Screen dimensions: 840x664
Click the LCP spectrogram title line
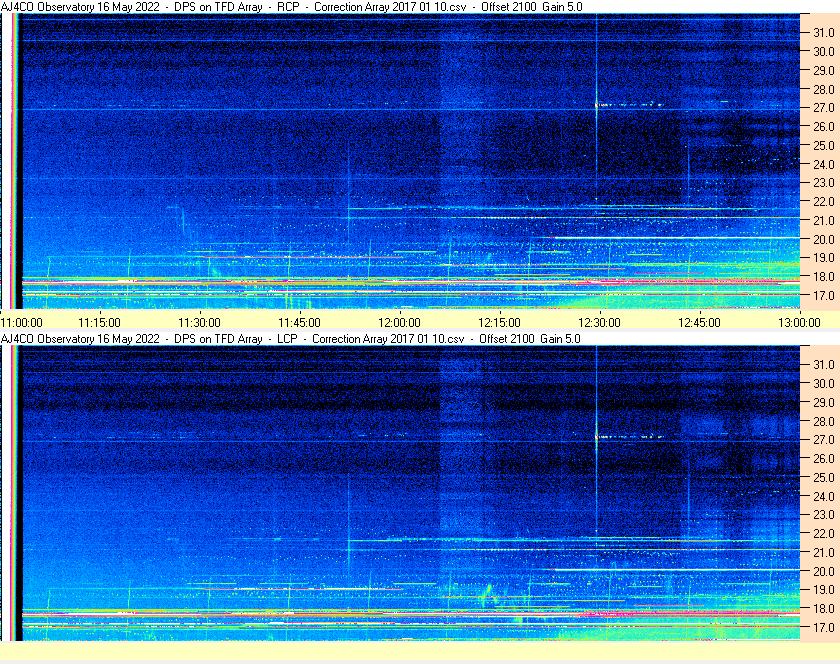click(290, 339)
